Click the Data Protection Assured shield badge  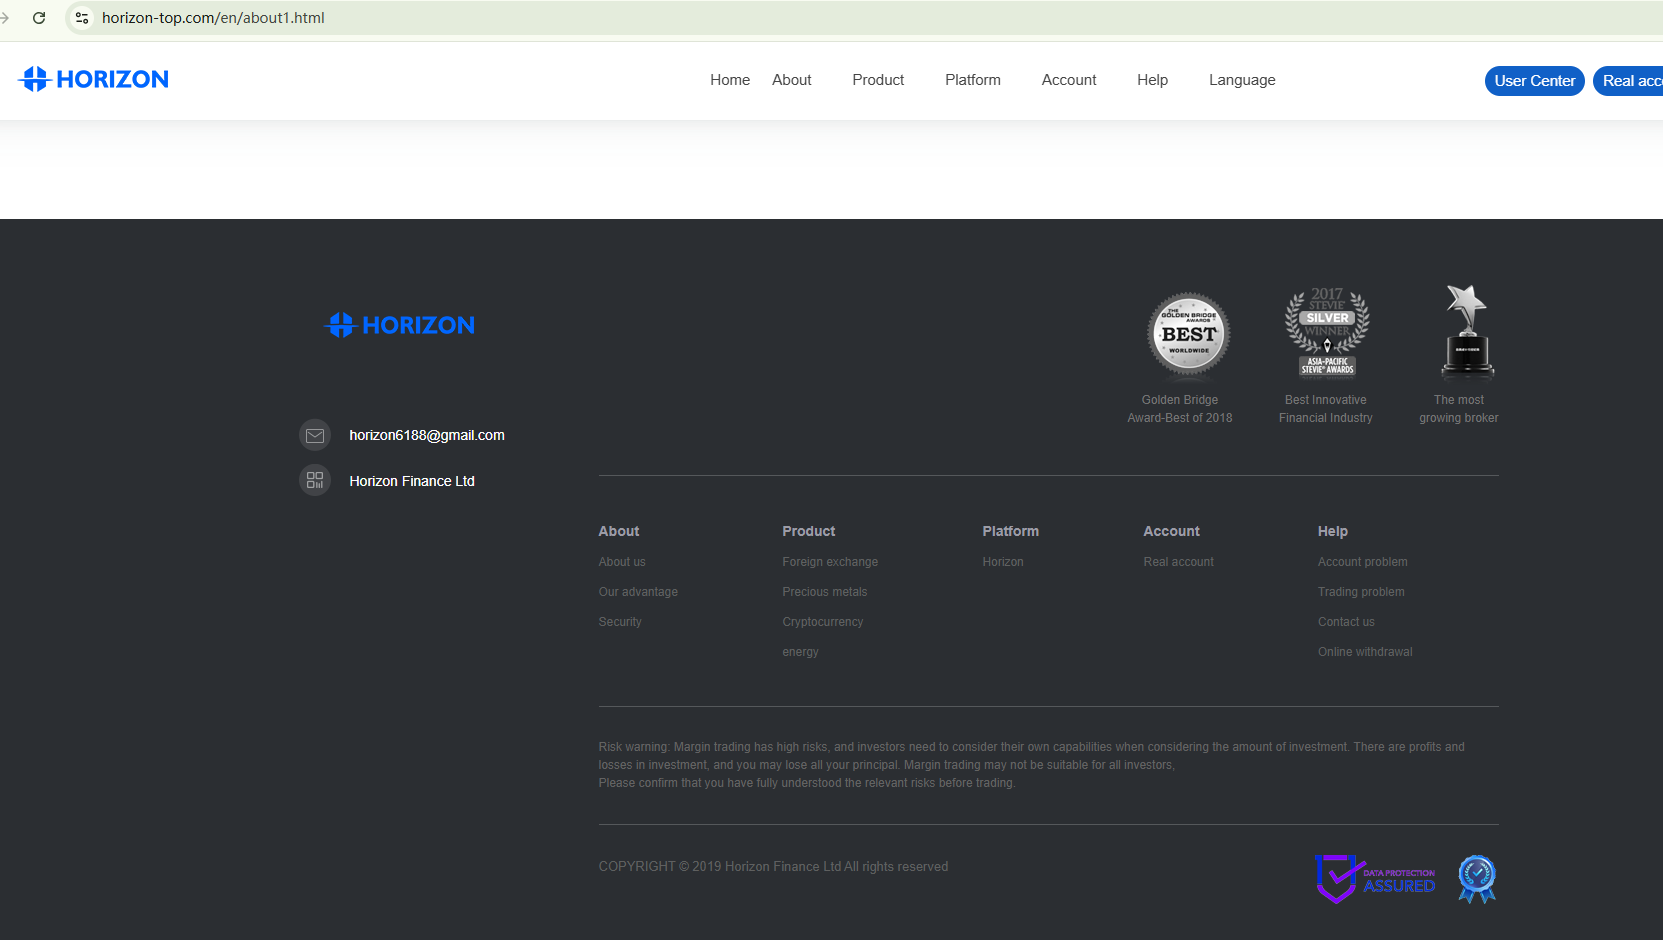pyautogui.click(x=1376, y=879)
